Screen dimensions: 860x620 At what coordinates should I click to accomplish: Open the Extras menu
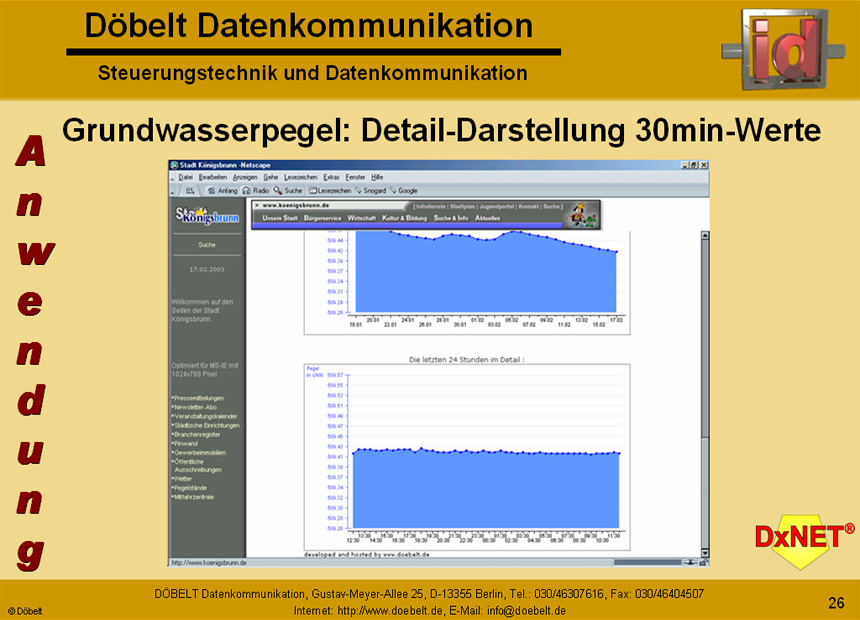pyautogui.click(x=331, y=177)
